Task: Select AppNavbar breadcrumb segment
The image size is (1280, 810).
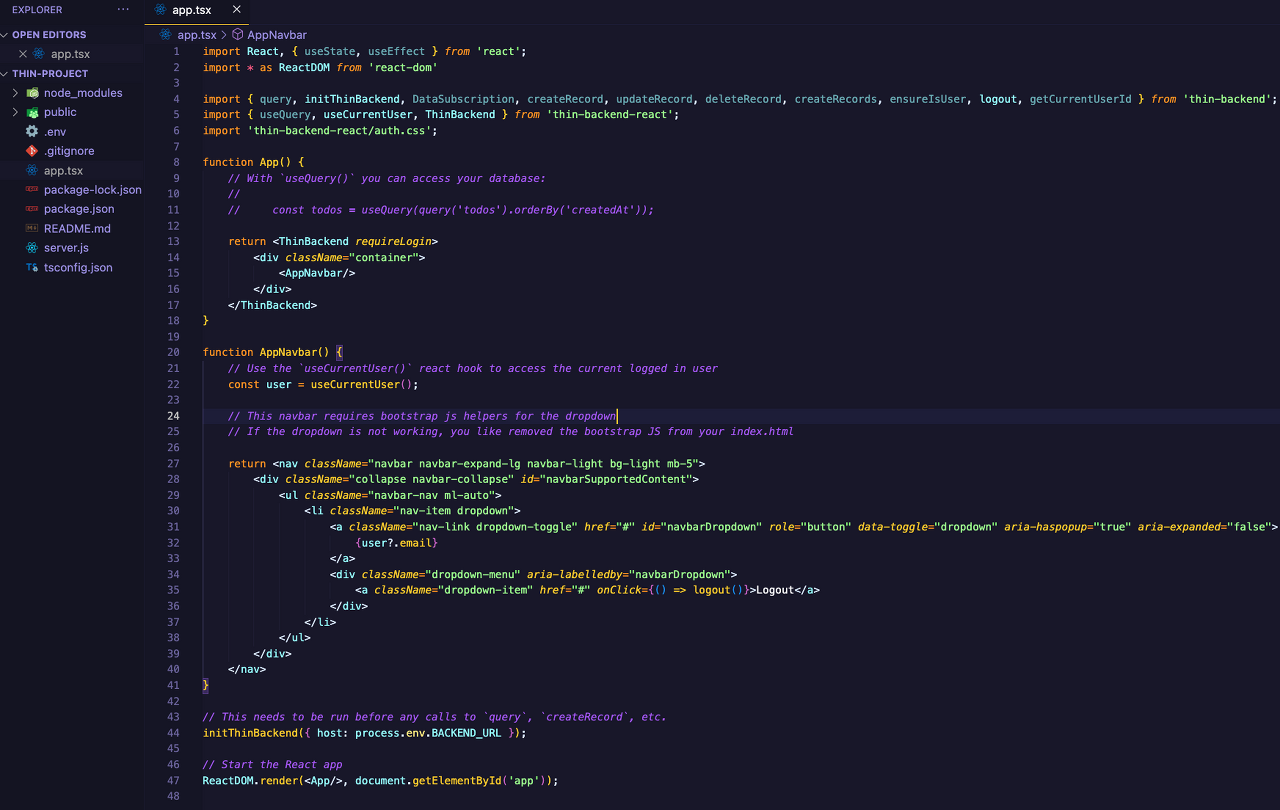Action: point(277,34)
